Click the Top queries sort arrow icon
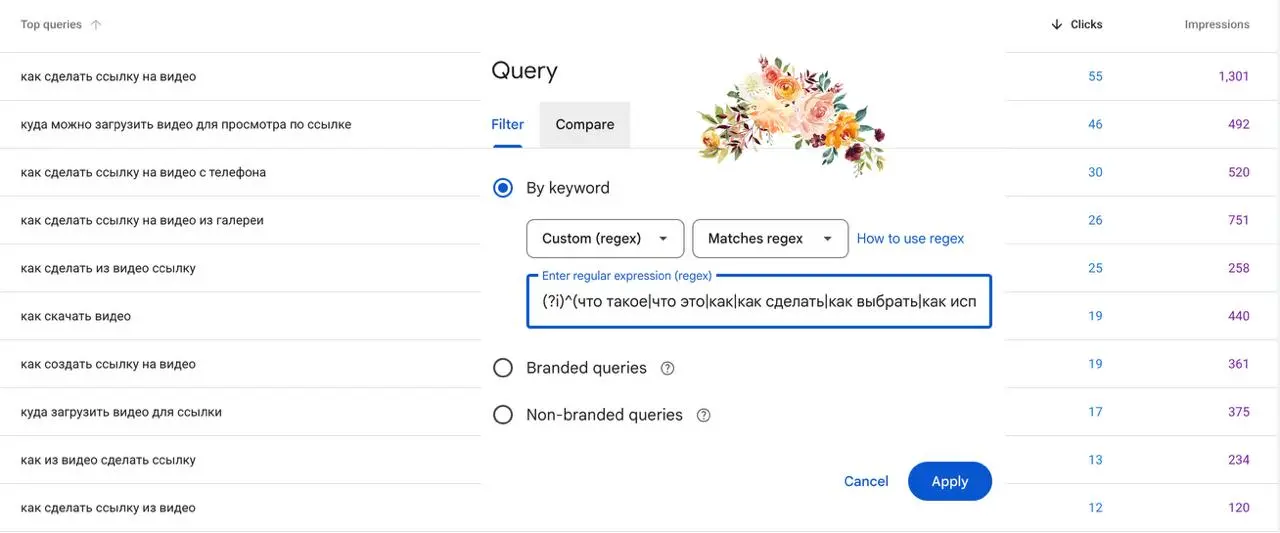The image size is (1280, 533). click(96, 25)
